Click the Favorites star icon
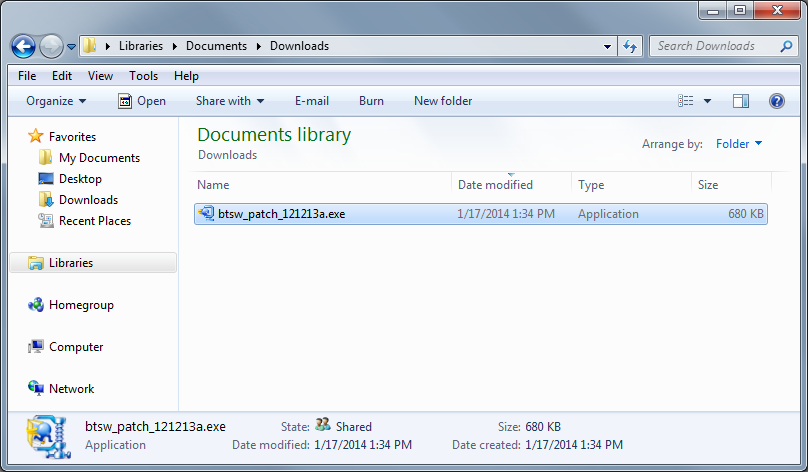 (36, 136)
